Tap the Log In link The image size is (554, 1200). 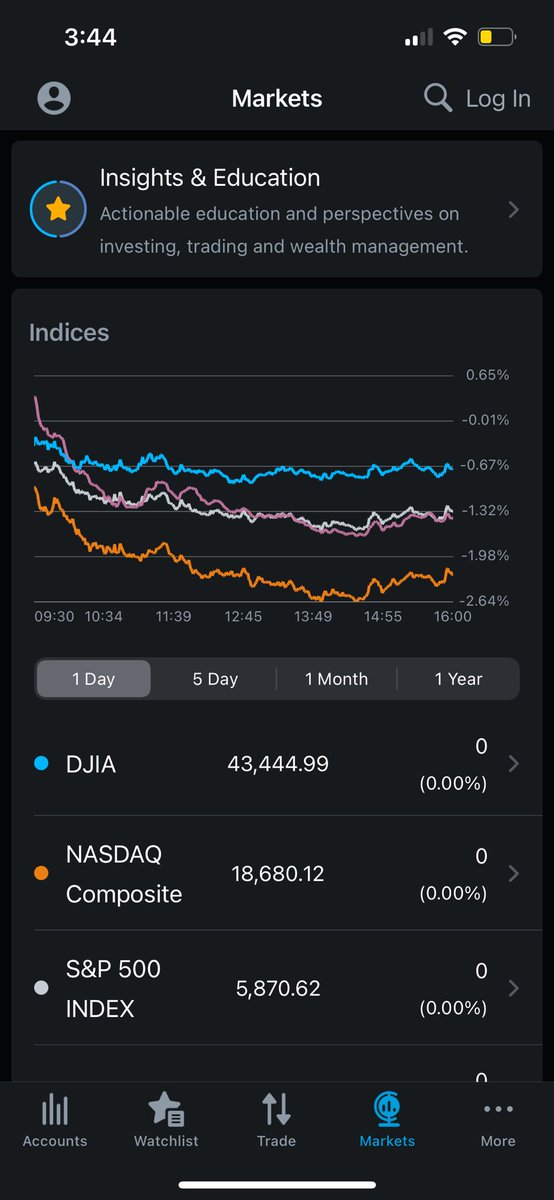pos(498,98)
